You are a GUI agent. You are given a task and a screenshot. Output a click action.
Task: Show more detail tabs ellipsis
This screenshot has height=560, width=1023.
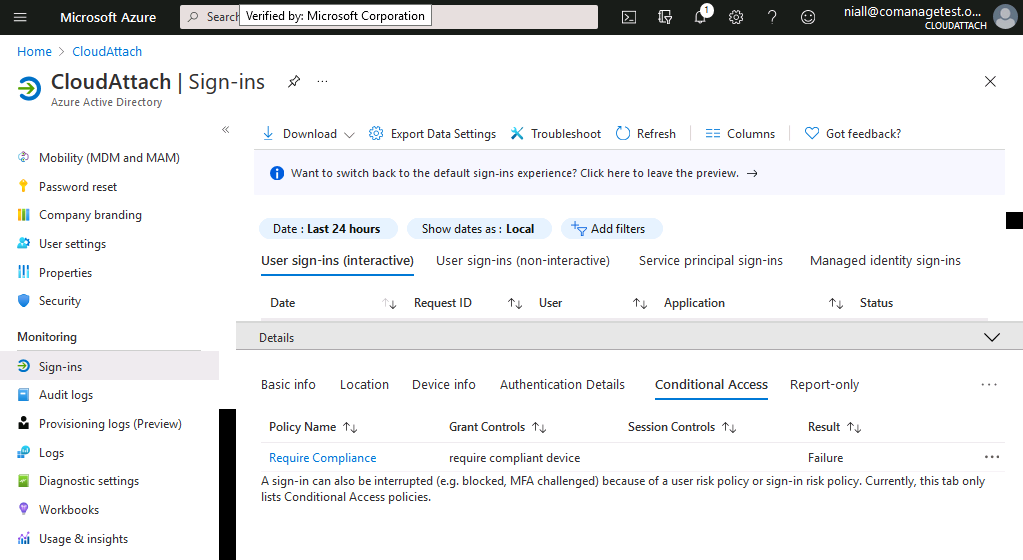click(x=989, y=385)
